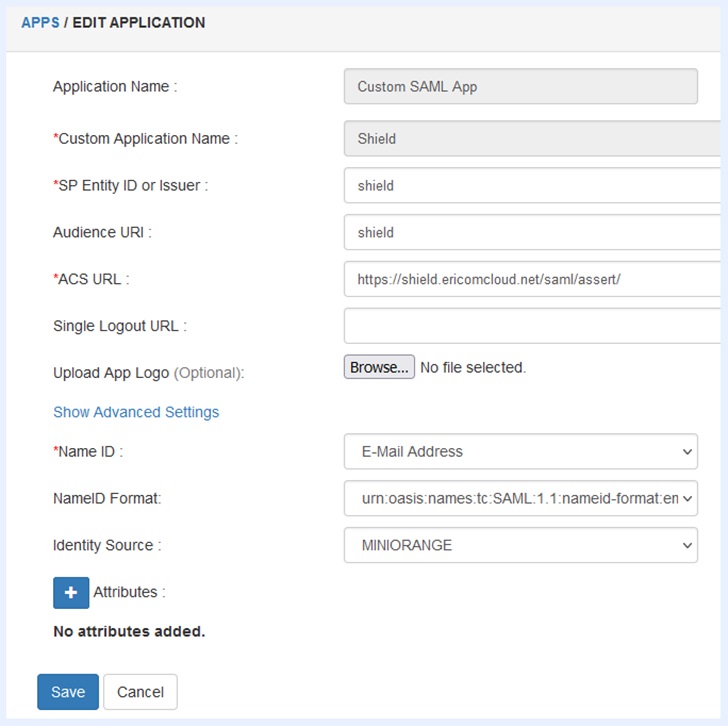Click the SP Entity ID or Issuer field
This screenshot has height=726, width=728.
click(530, 186)
